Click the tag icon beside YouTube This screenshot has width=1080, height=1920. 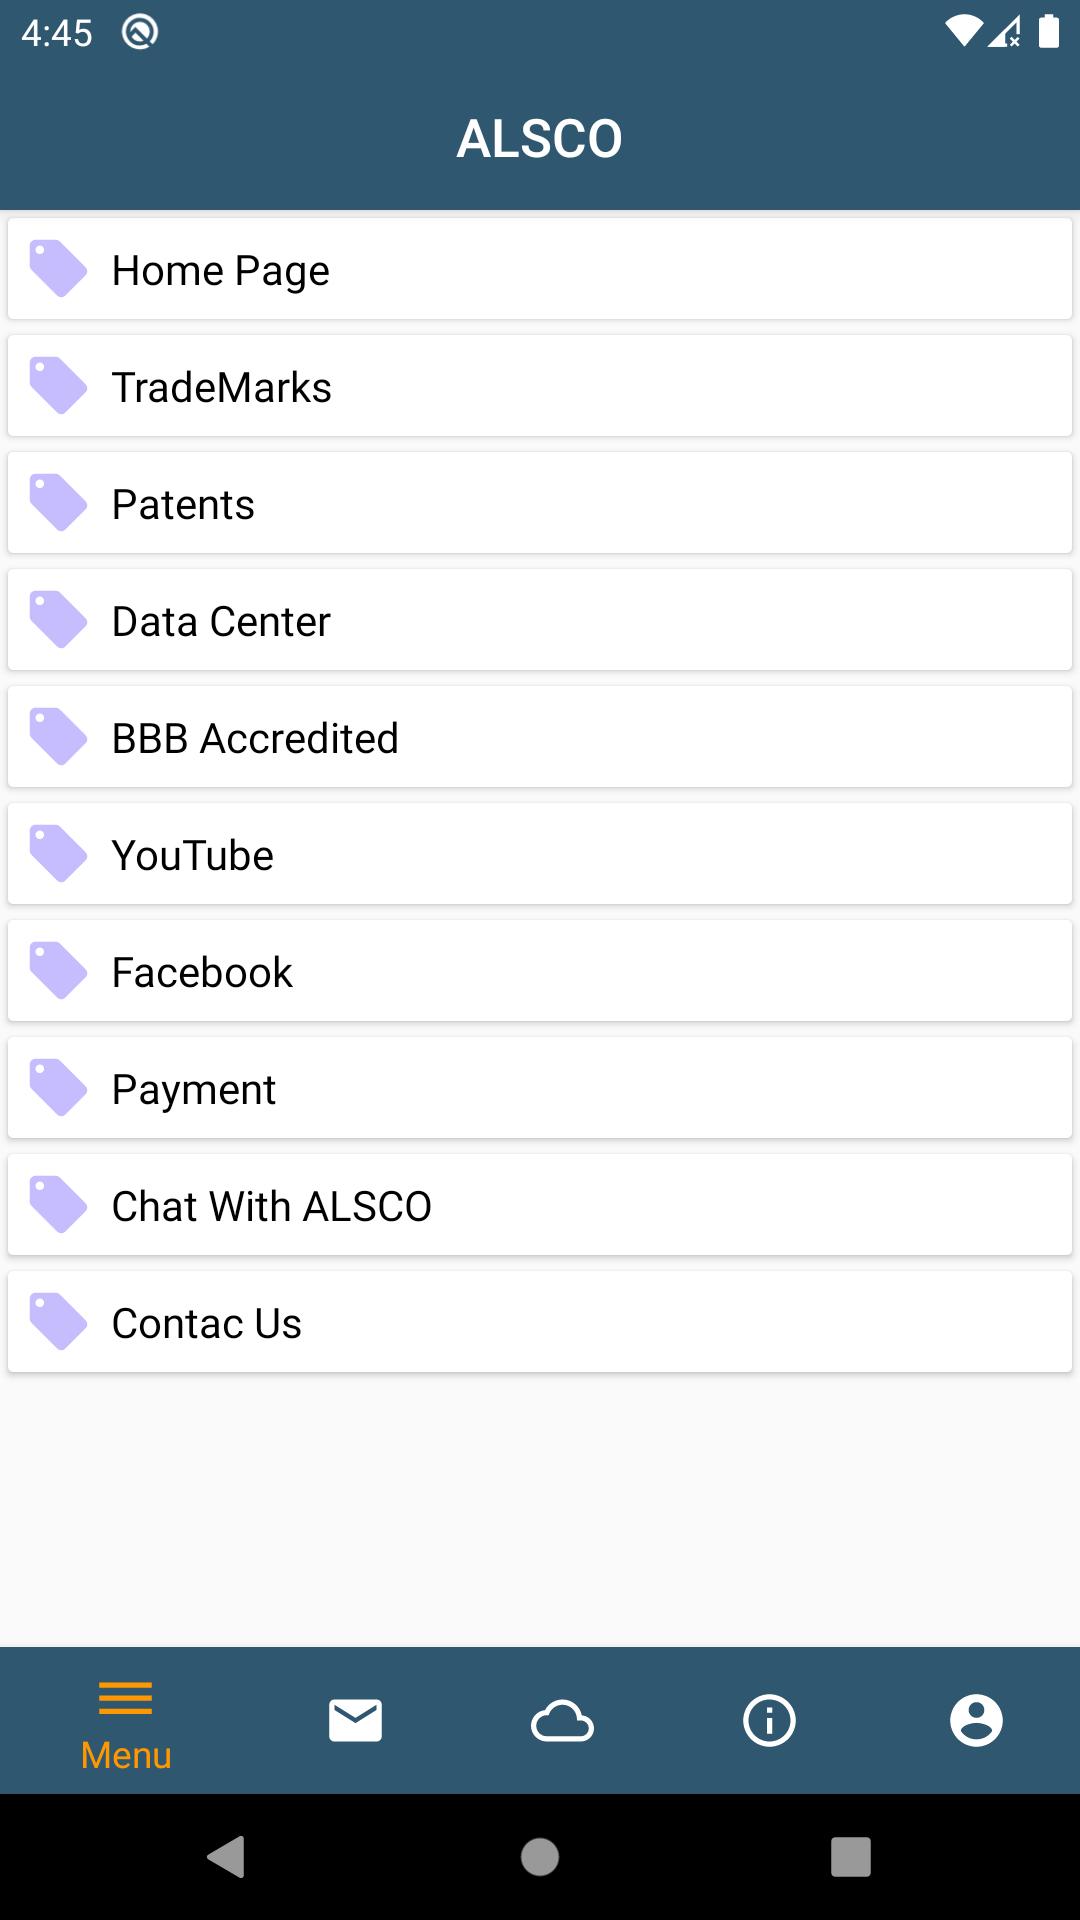58,853
